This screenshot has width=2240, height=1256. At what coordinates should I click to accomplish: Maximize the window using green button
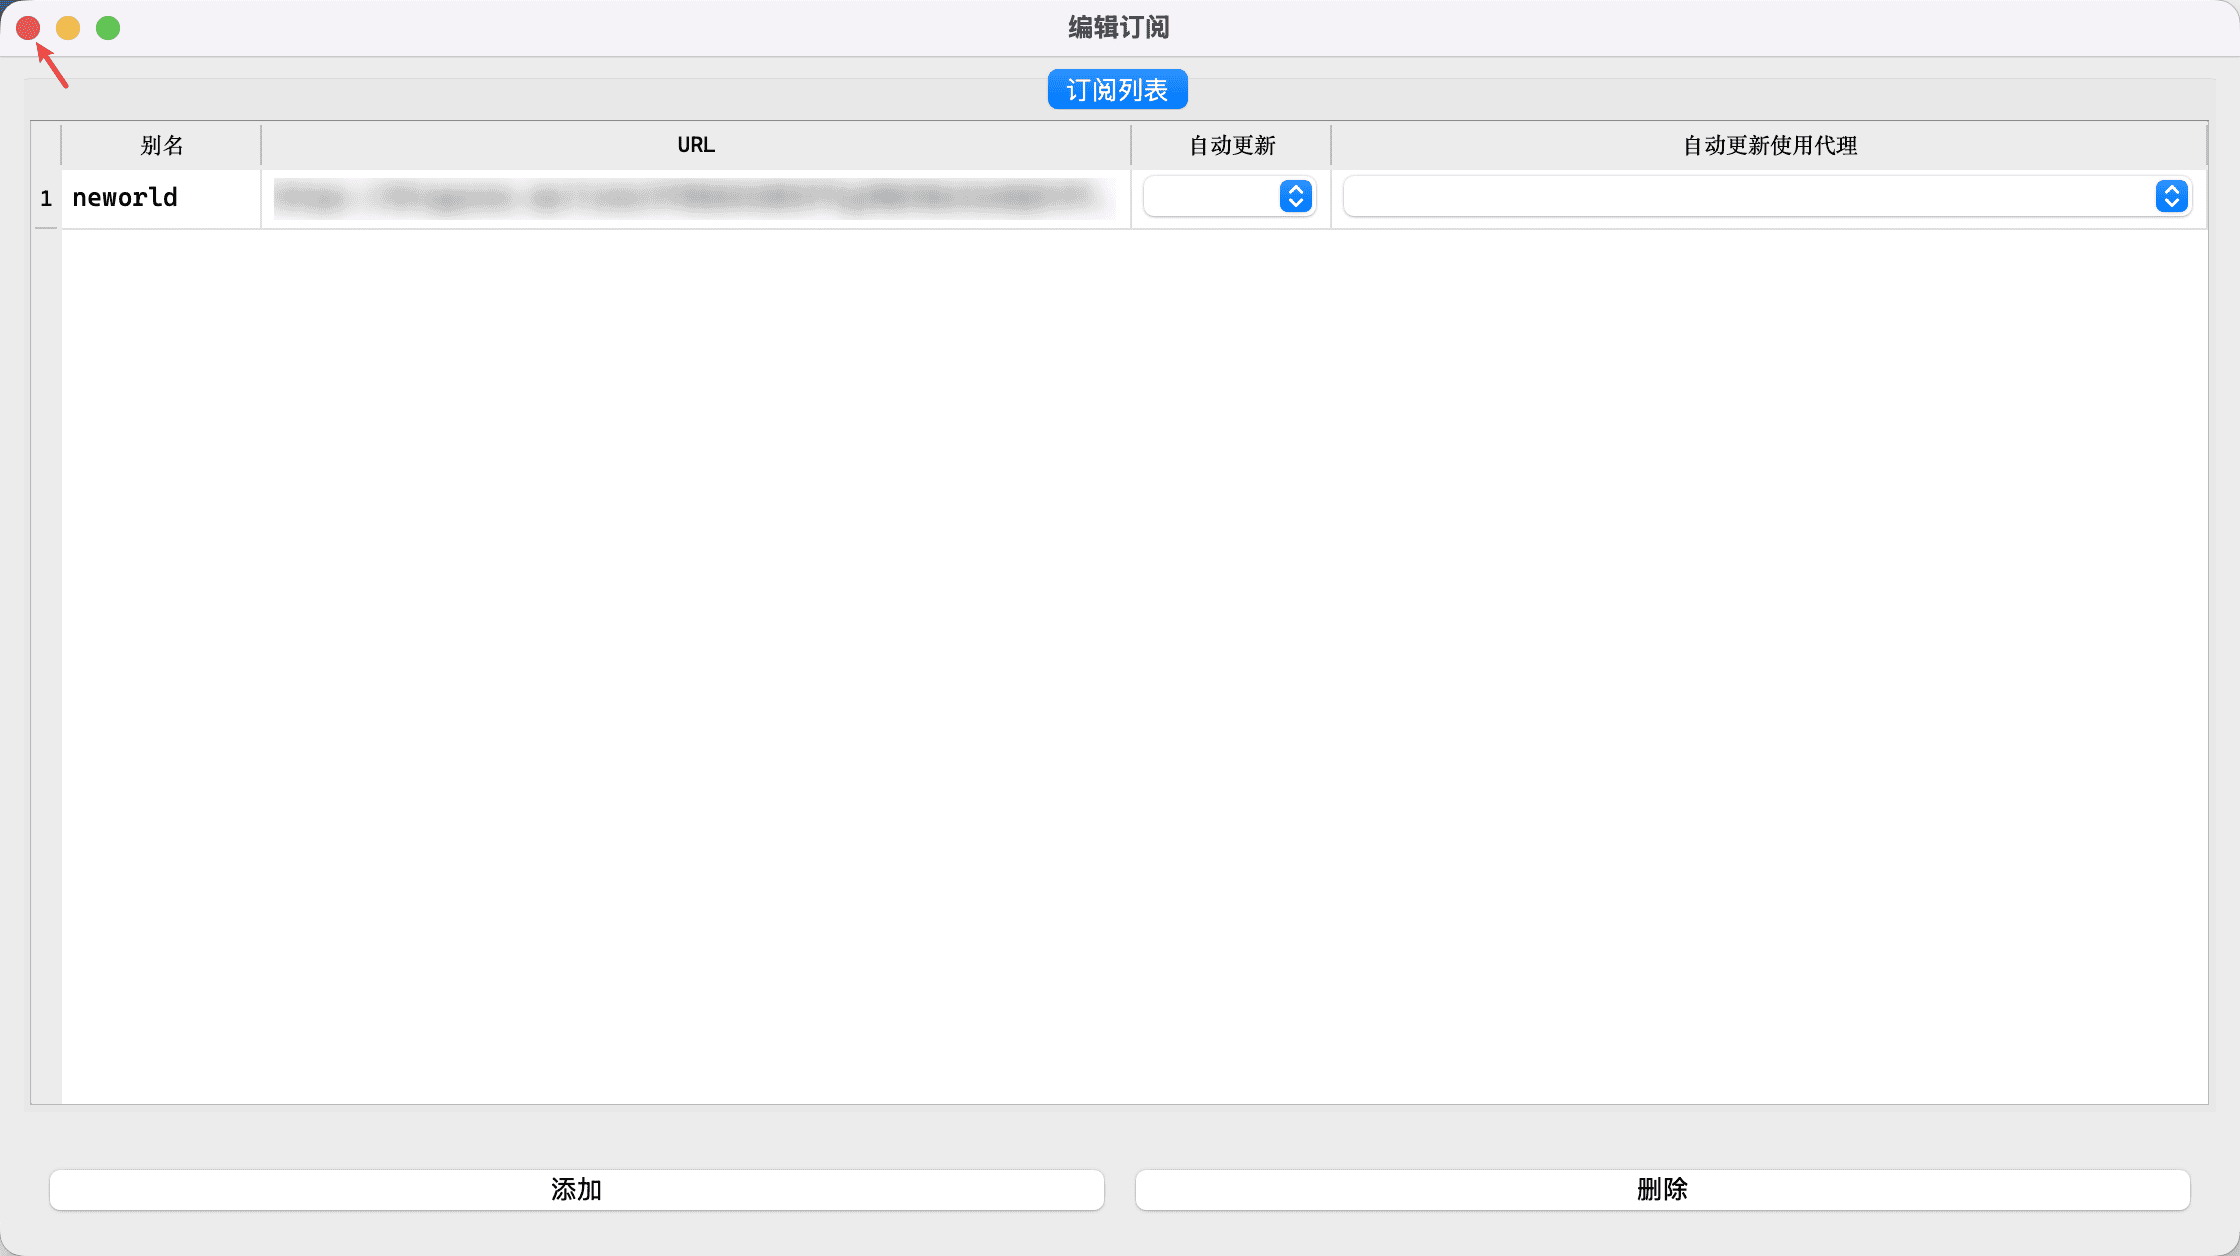pos(108,28)
